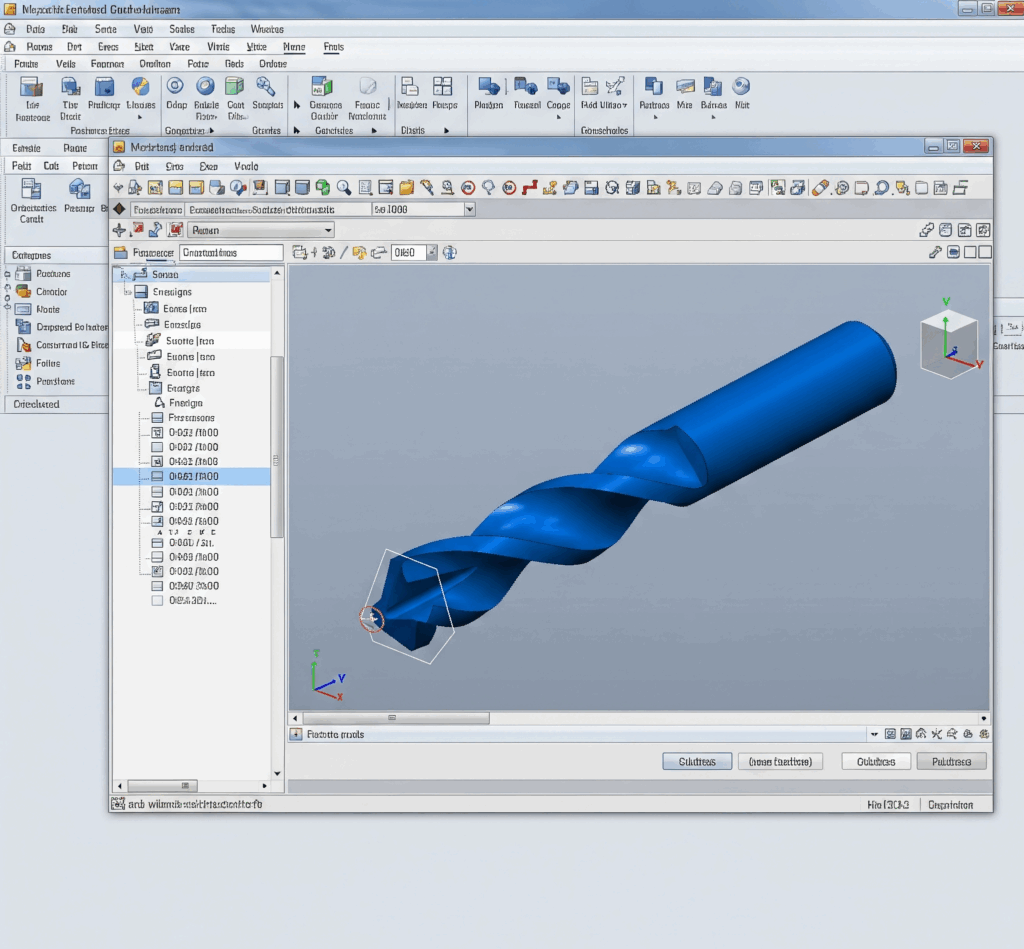Image resolution: width=1024 pixels, height=949 pixels.
Task: Switch to the 'Fnots' ribbon tab
Action: tap(333, 47)
